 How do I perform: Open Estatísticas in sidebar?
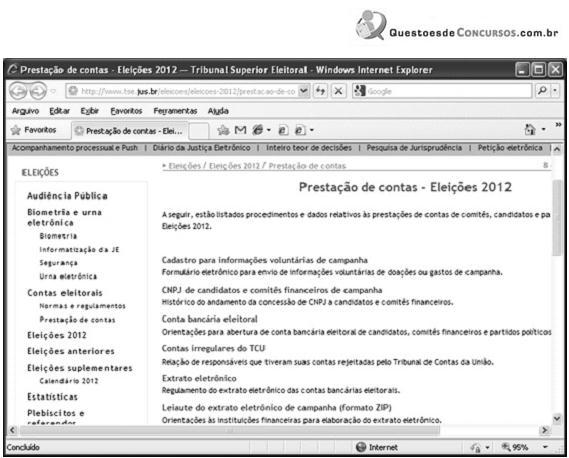[x=52, y=397]
